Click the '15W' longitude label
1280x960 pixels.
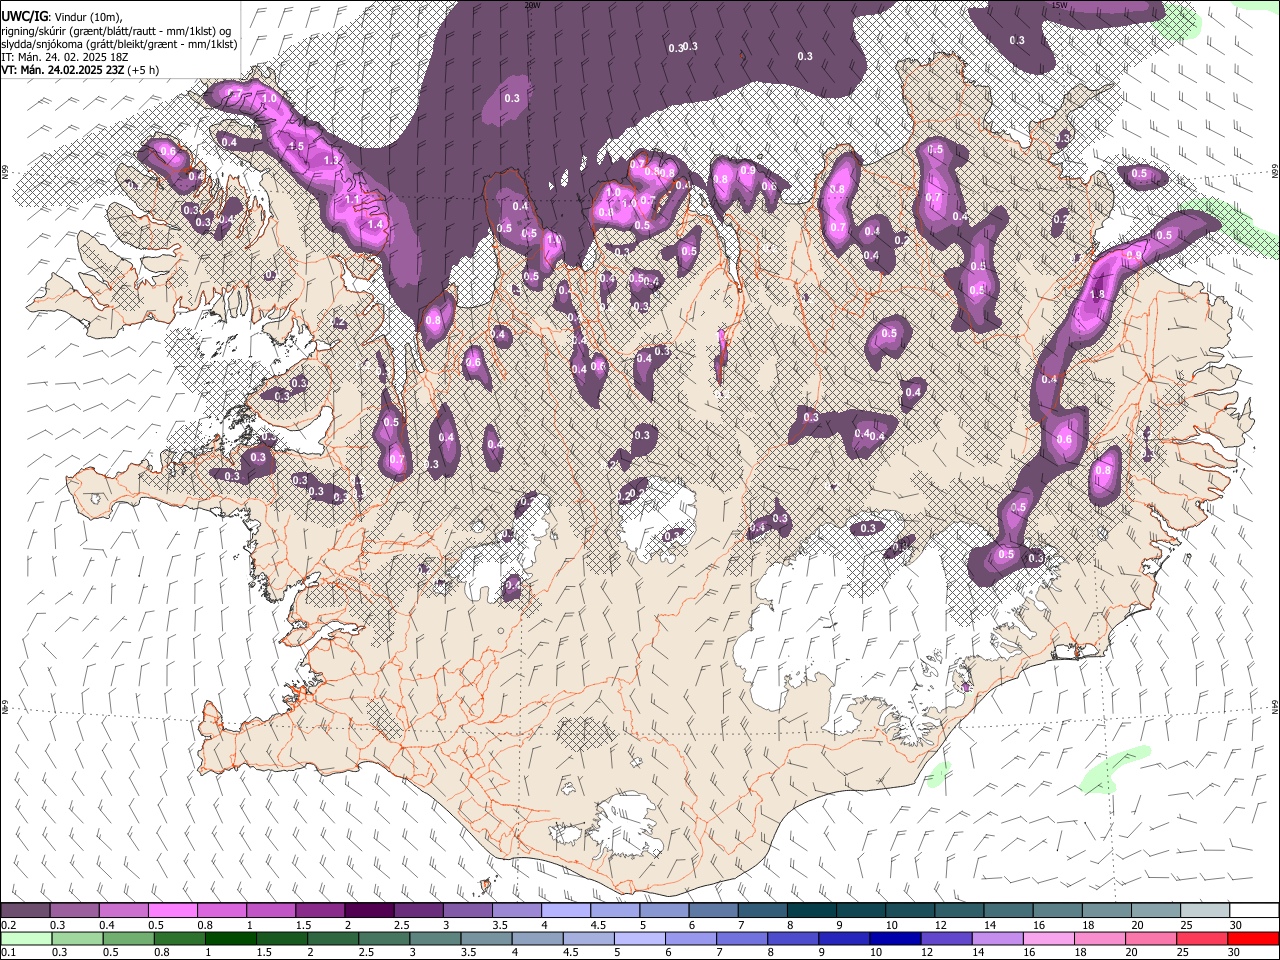(1060, 5)
